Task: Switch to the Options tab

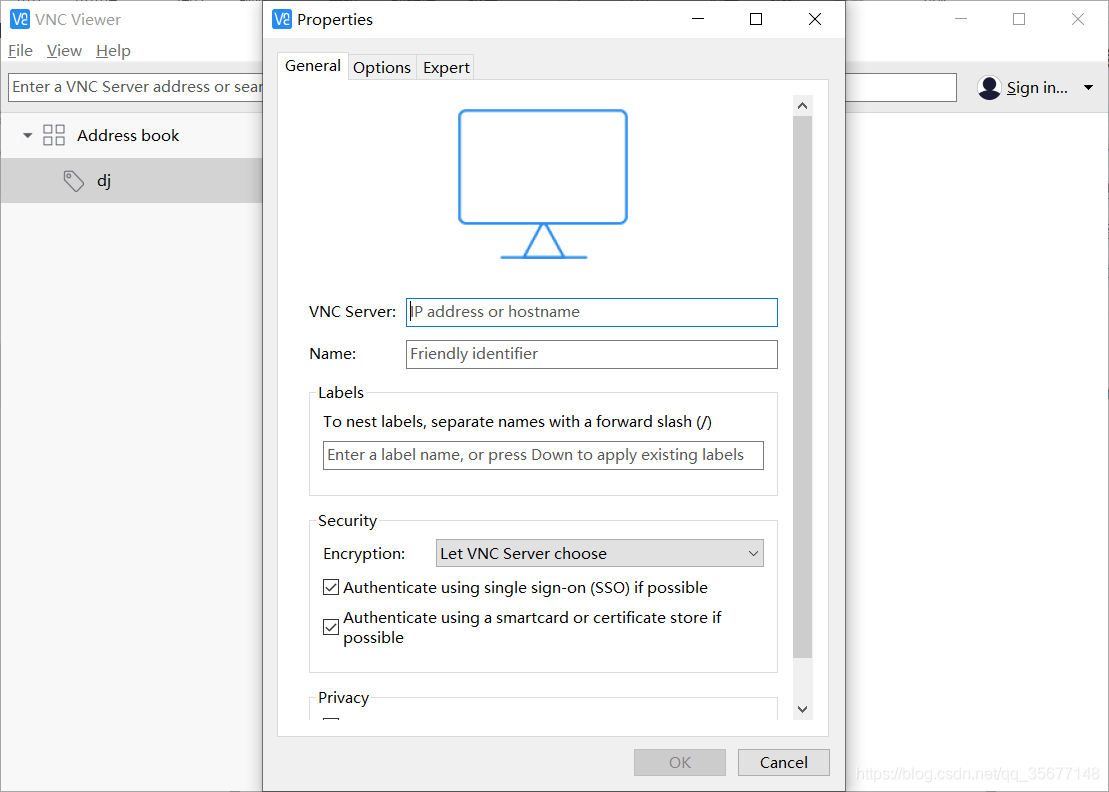Action: pos(382,68)
